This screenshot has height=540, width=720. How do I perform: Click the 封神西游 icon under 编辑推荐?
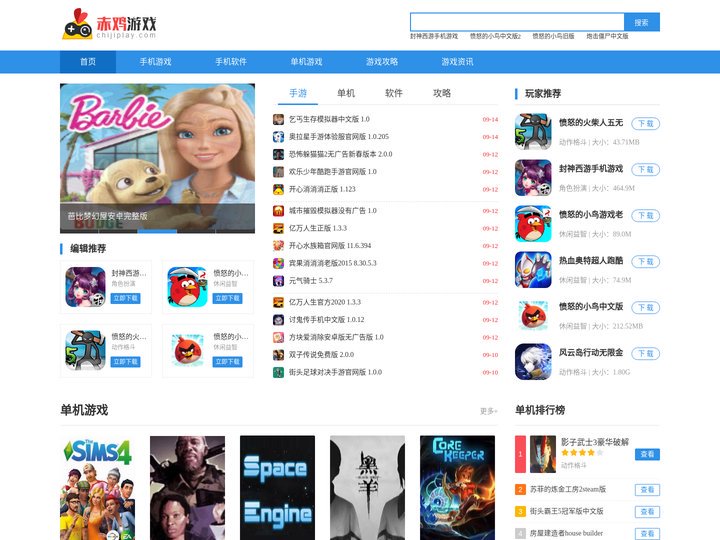(85, 287)
